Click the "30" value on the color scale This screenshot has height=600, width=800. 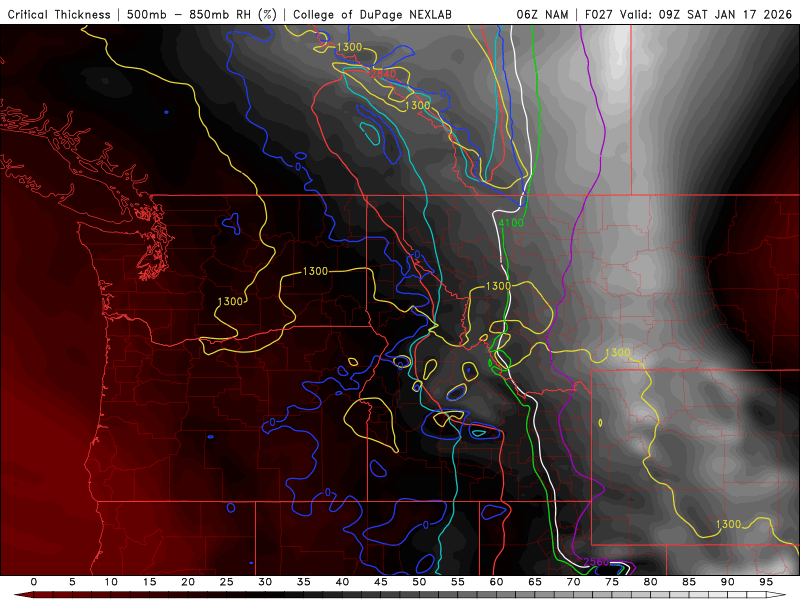pos(265,582)
